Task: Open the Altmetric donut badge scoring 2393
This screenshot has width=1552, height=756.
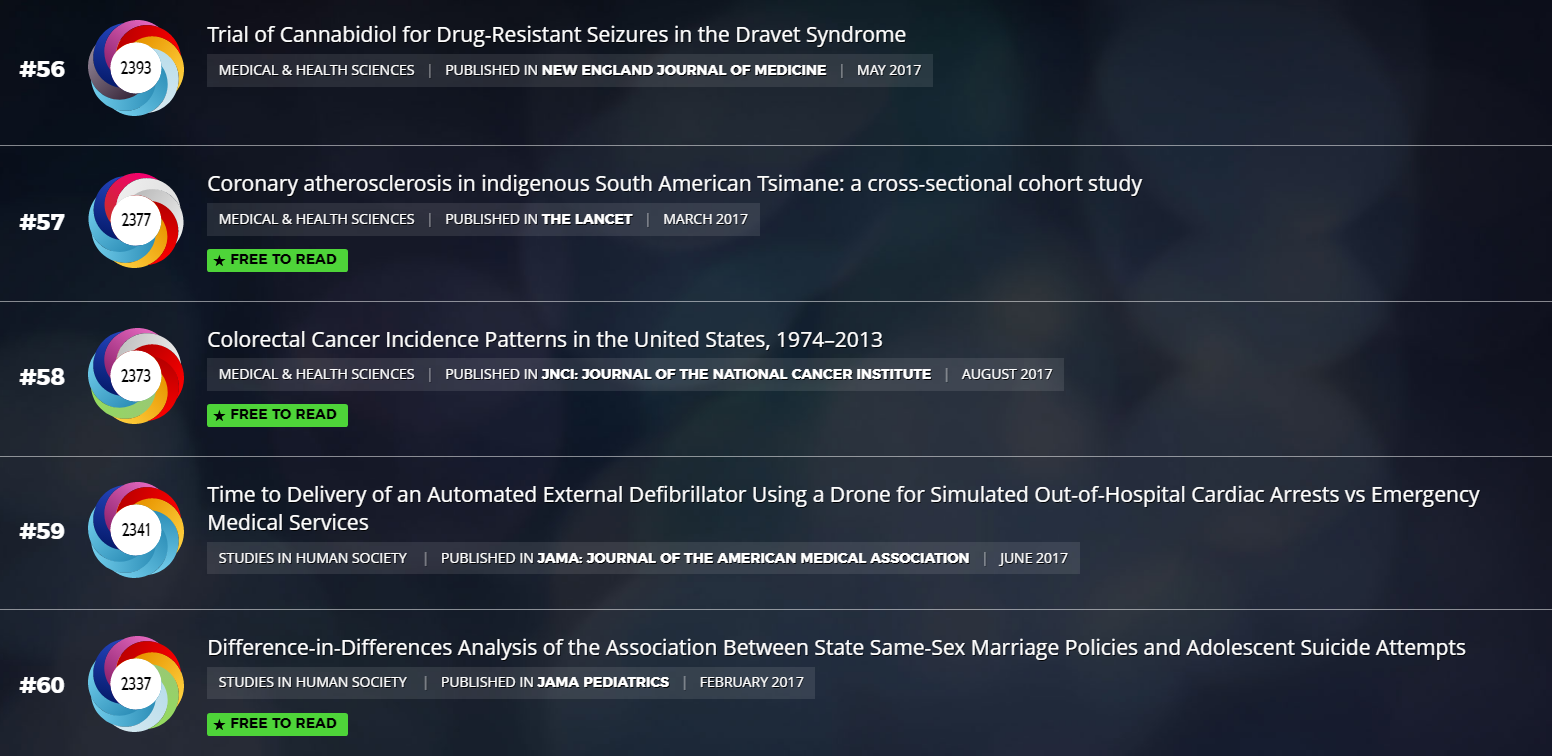Action: [x=136, y=68]
